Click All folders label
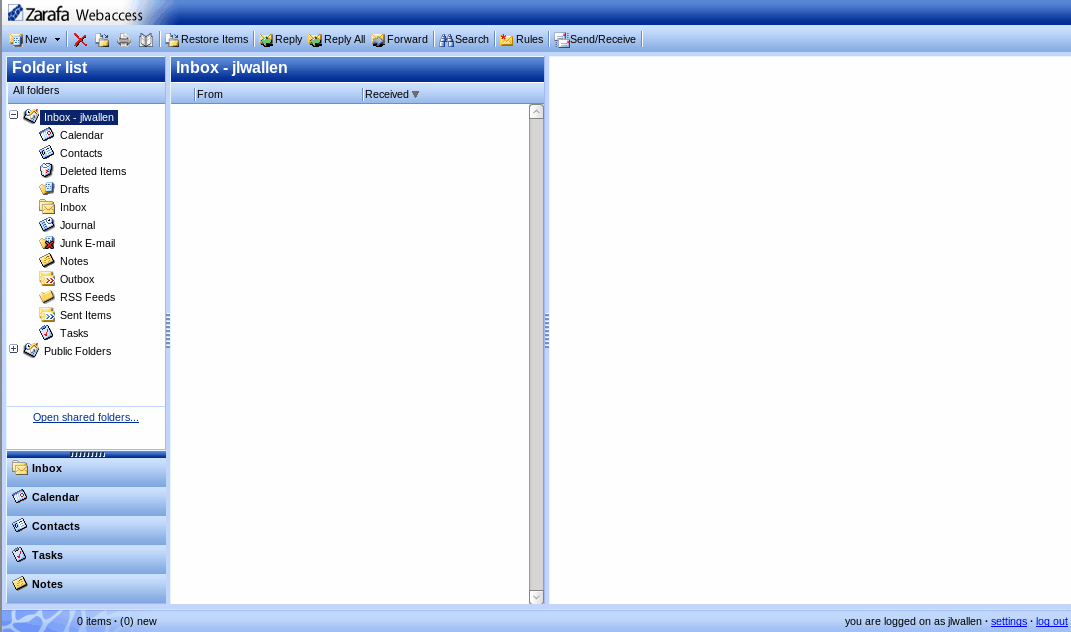 (x=36, y=90)
